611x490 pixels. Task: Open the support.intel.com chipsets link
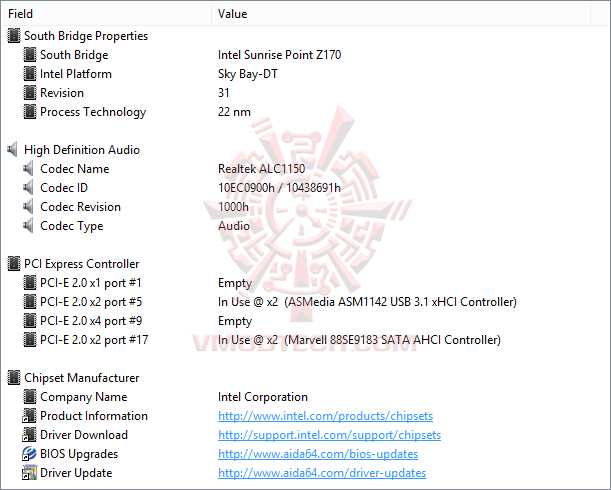click(329, 435)
